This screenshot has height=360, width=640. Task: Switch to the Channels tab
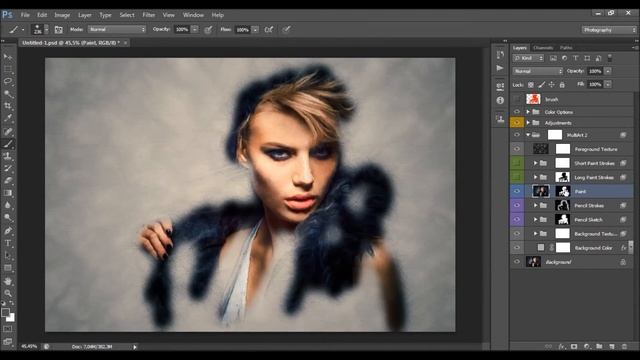pos(543,48)
